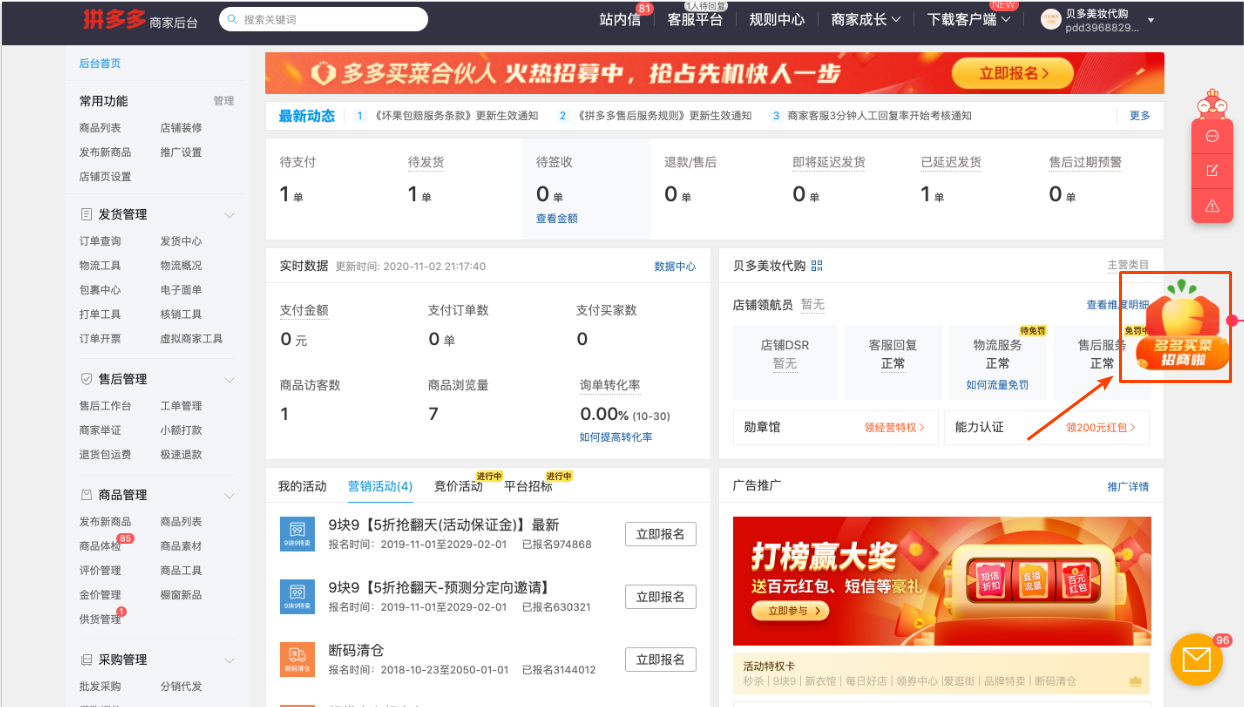Open 电子面单 in the sidebar

[x=181, y=290]
